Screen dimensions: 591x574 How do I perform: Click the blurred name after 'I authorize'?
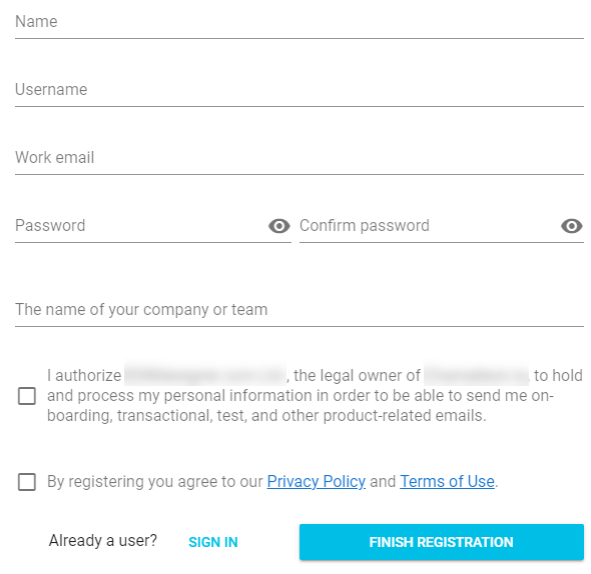click(205, 375)
